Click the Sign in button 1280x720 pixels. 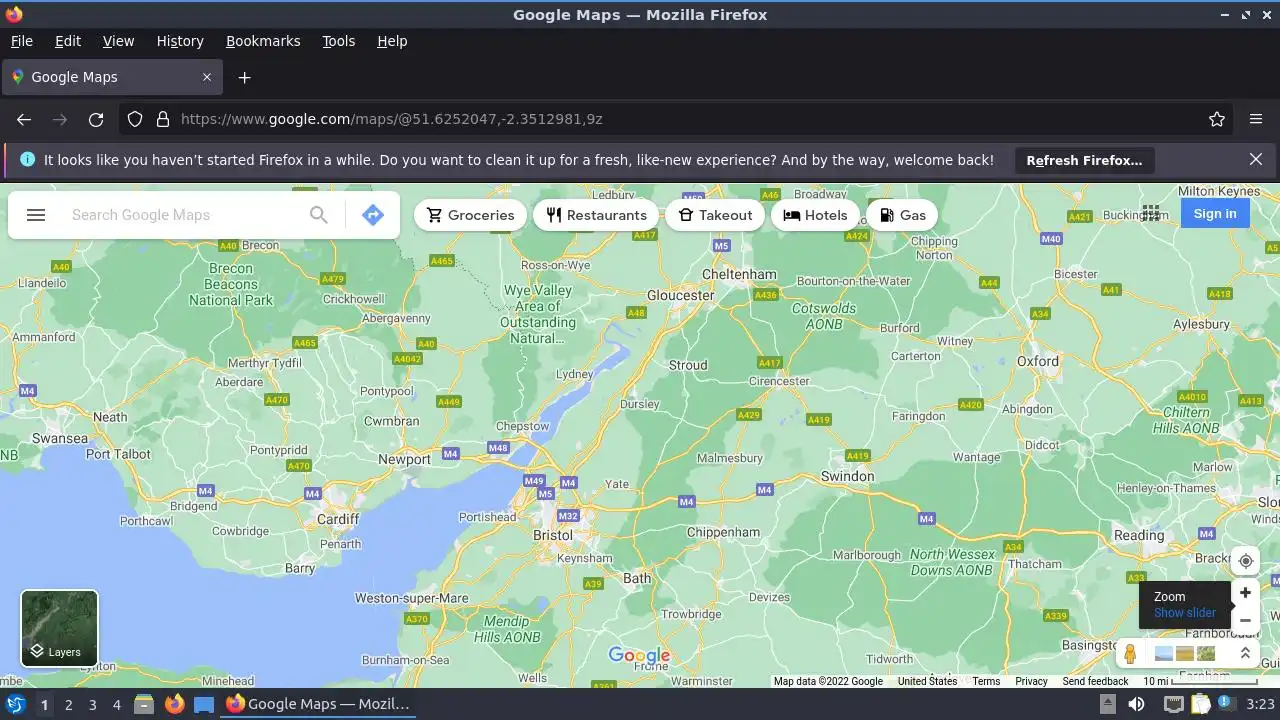(1215, 213)
